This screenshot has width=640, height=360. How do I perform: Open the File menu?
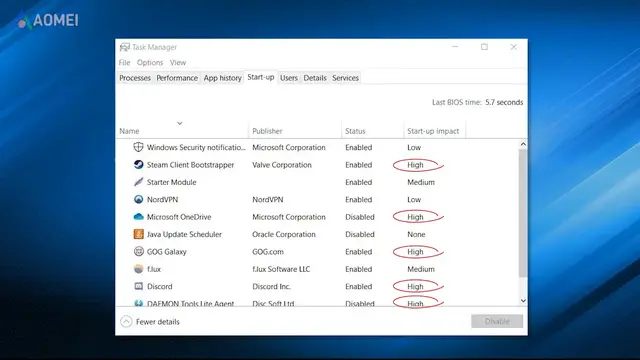(x=124, y=62)
